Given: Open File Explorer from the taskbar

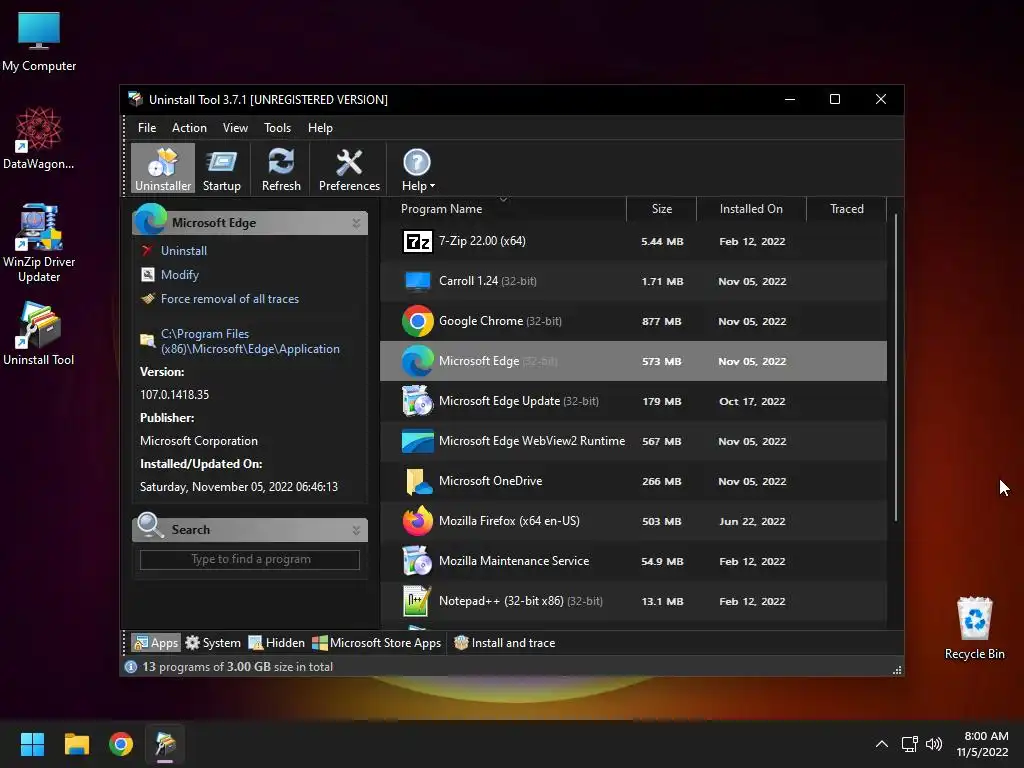Looking at the screenshot, I should (x=76, y=744).
